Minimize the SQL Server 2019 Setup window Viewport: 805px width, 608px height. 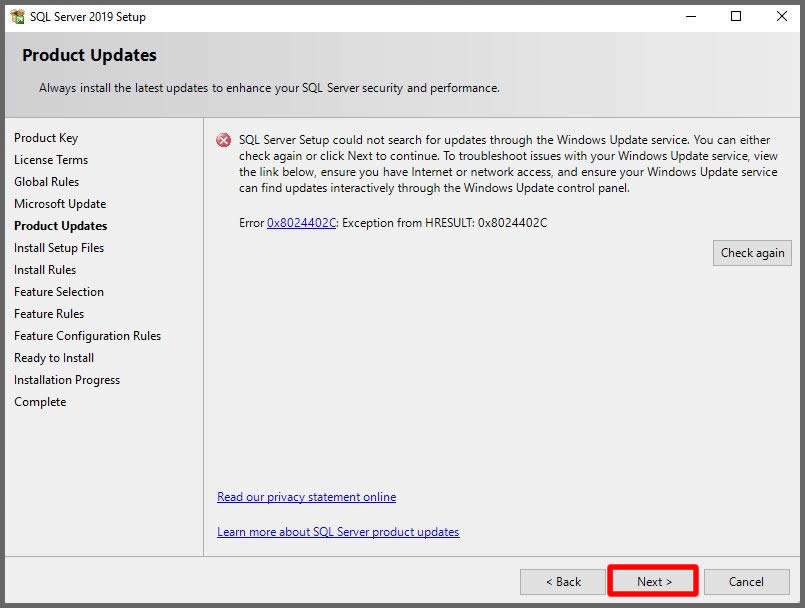tap(690, 16)
